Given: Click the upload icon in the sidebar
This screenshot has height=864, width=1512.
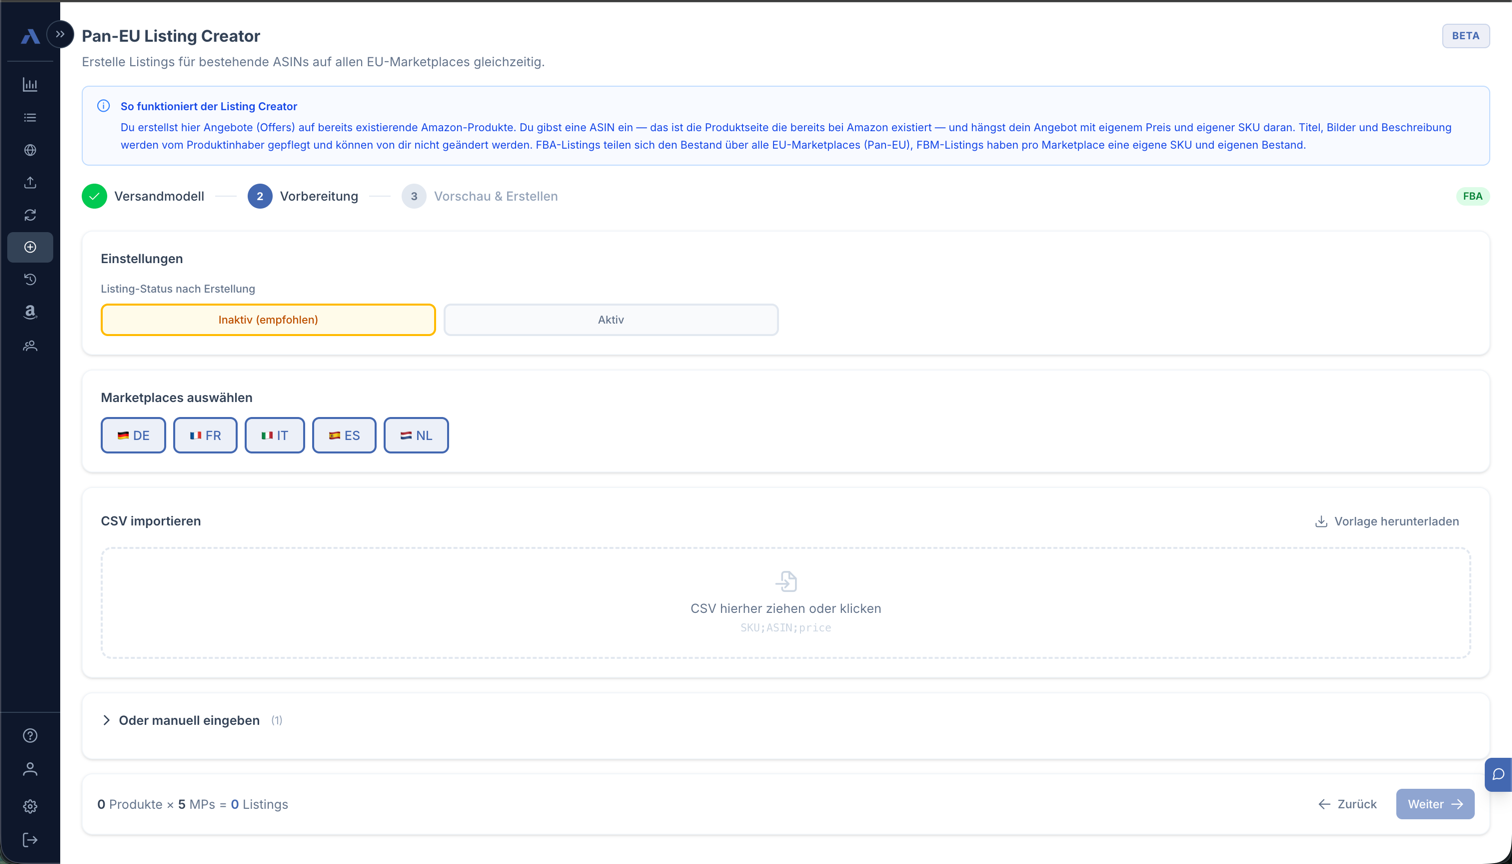Looking at the screenshot, I should (30, 182).
